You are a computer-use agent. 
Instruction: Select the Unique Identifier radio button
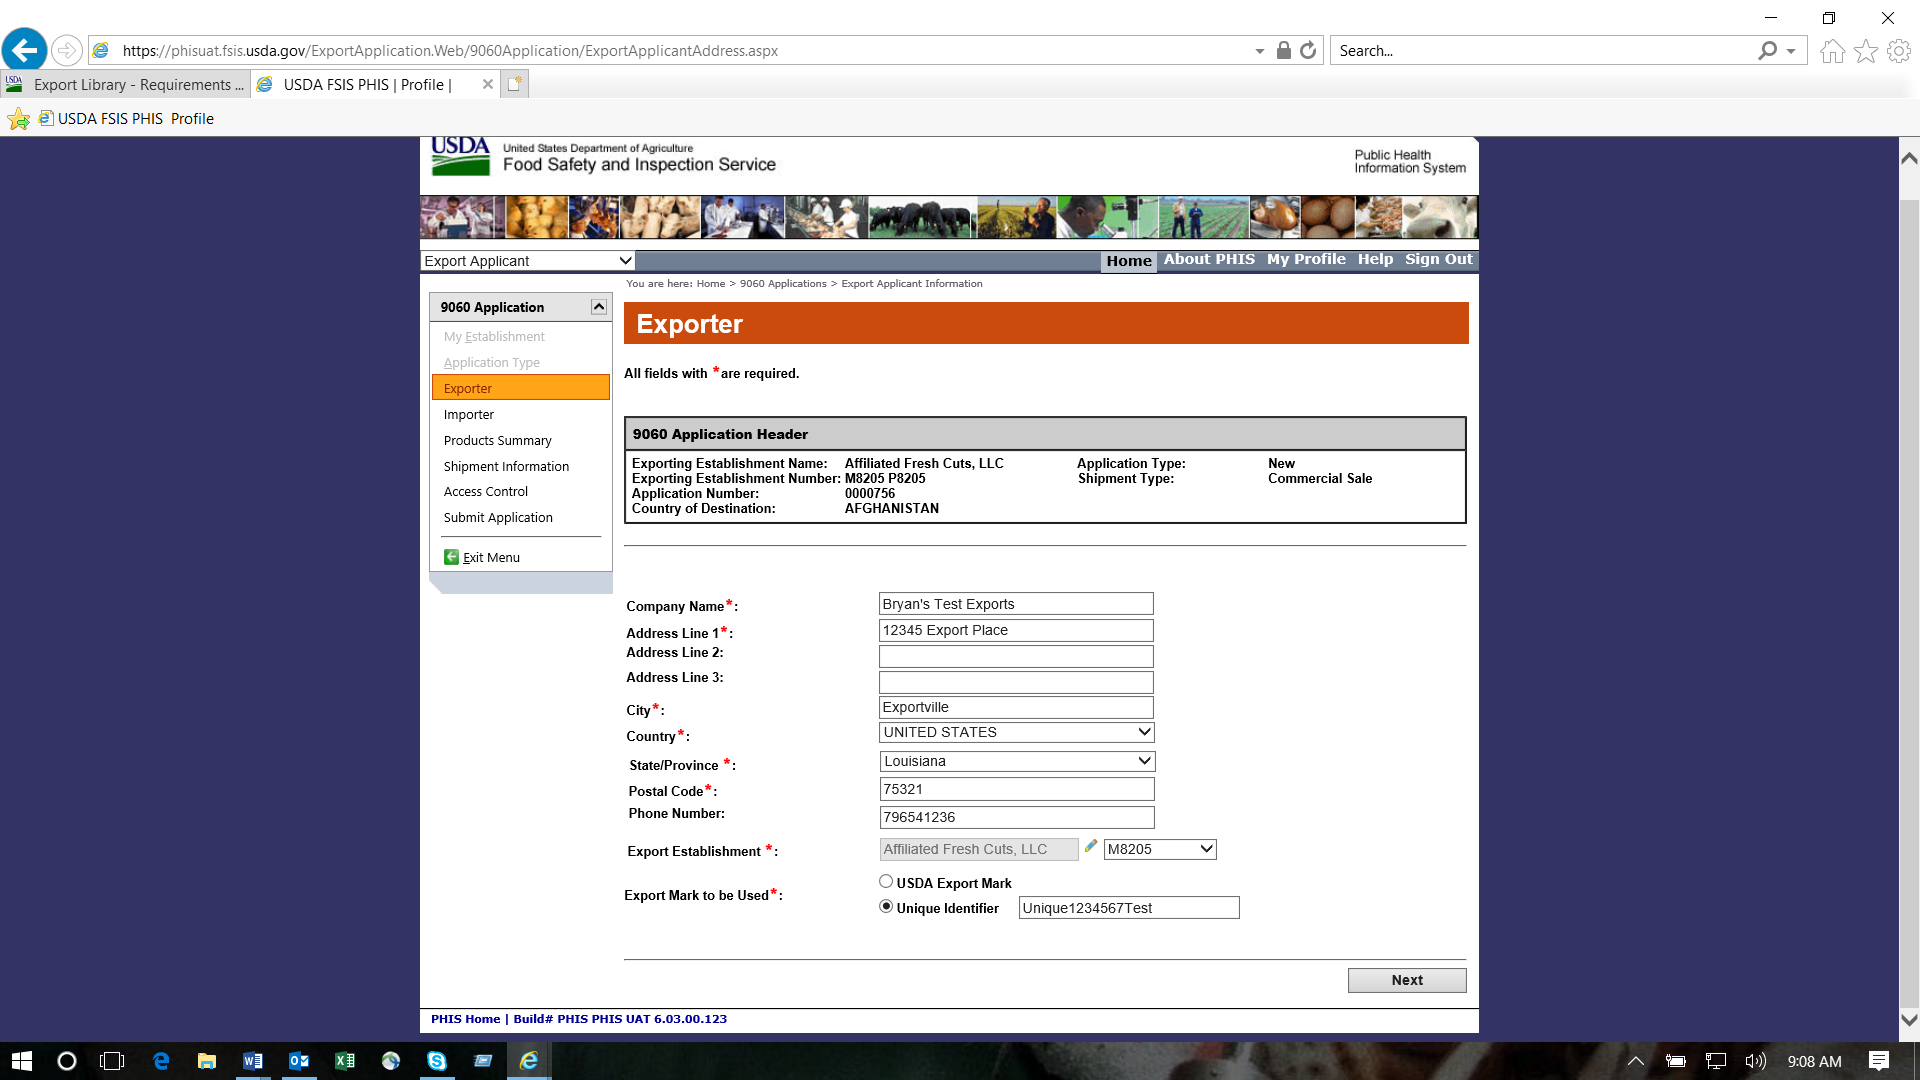(x=886, y=906)
